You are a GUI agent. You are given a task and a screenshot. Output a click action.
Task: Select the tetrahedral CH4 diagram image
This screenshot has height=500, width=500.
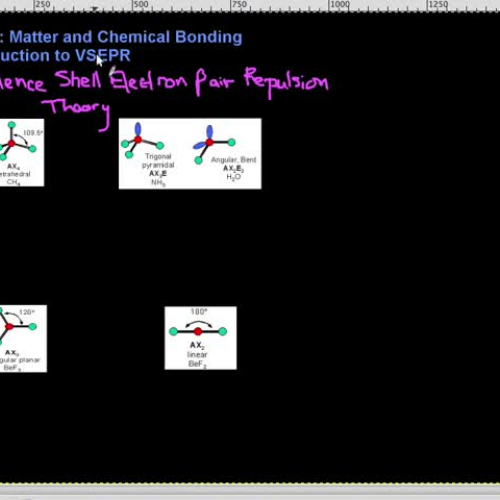22,153
